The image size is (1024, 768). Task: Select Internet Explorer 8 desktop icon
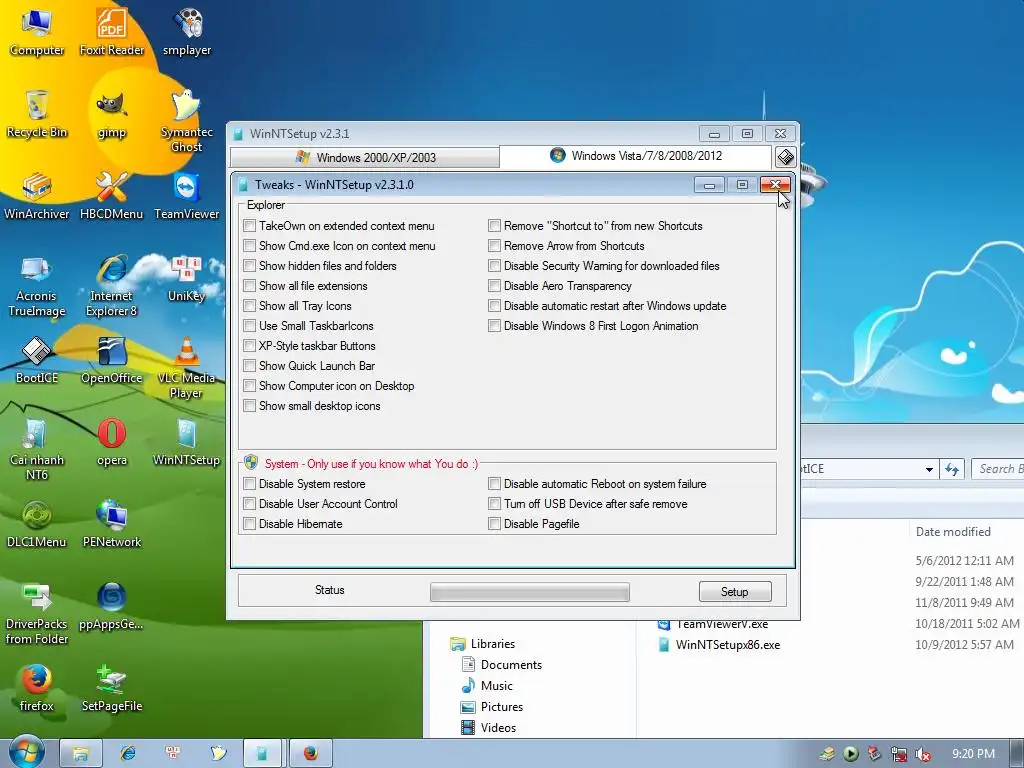112,285
